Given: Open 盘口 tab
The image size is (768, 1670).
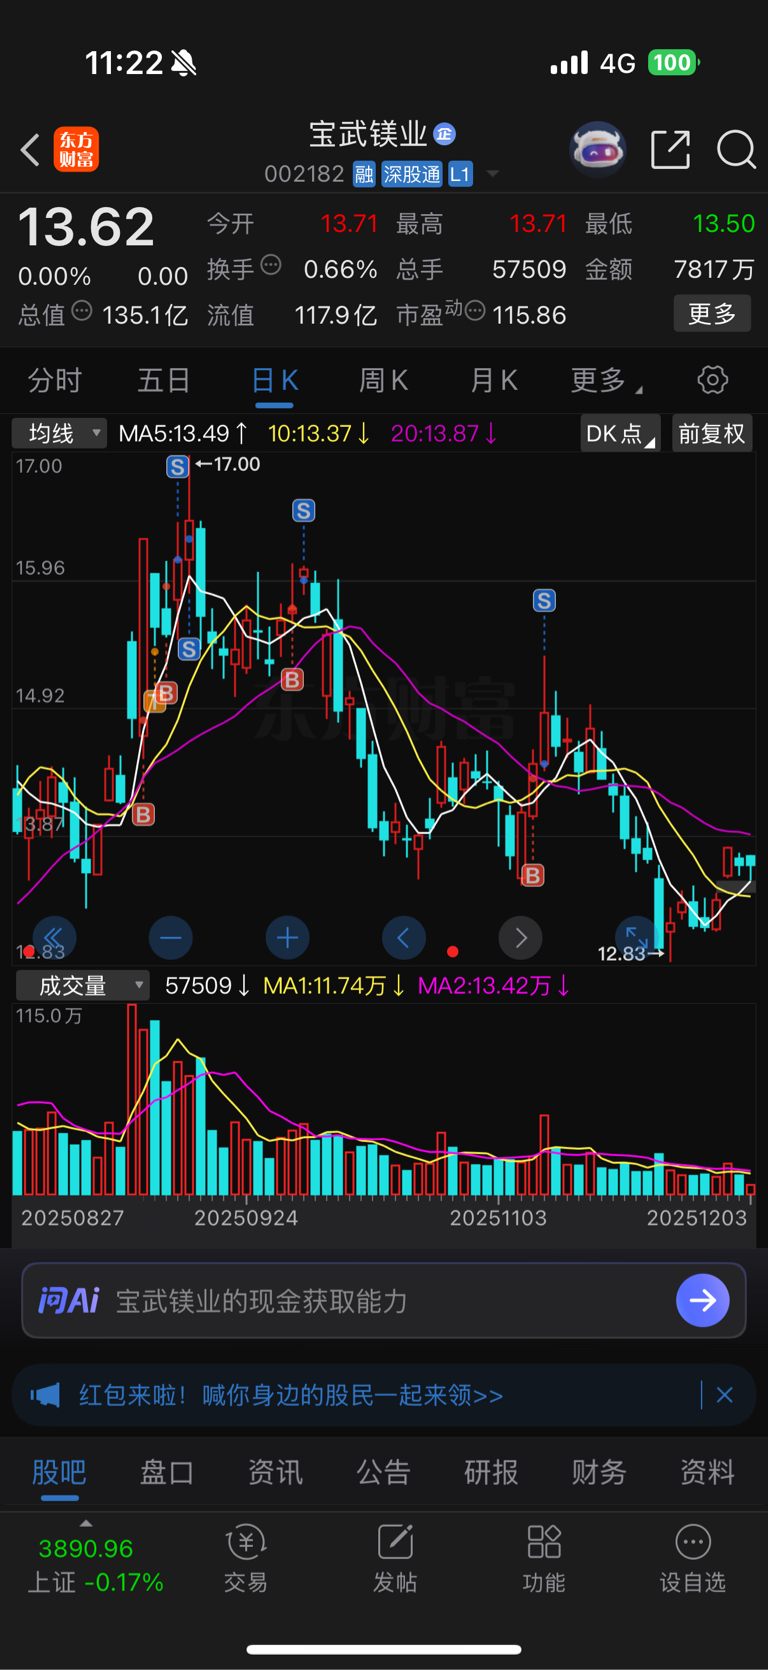Looking at the screenshot, I should coord(167,1472).
